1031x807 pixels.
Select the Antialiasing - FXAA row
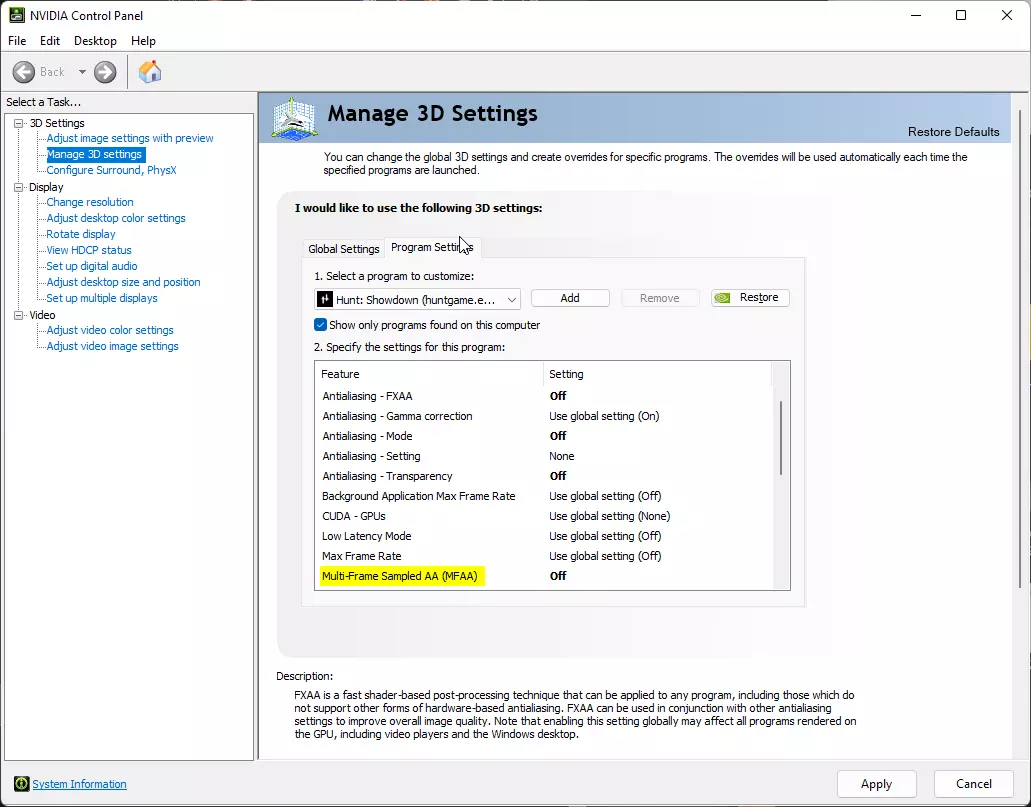(x=544, y=396)
